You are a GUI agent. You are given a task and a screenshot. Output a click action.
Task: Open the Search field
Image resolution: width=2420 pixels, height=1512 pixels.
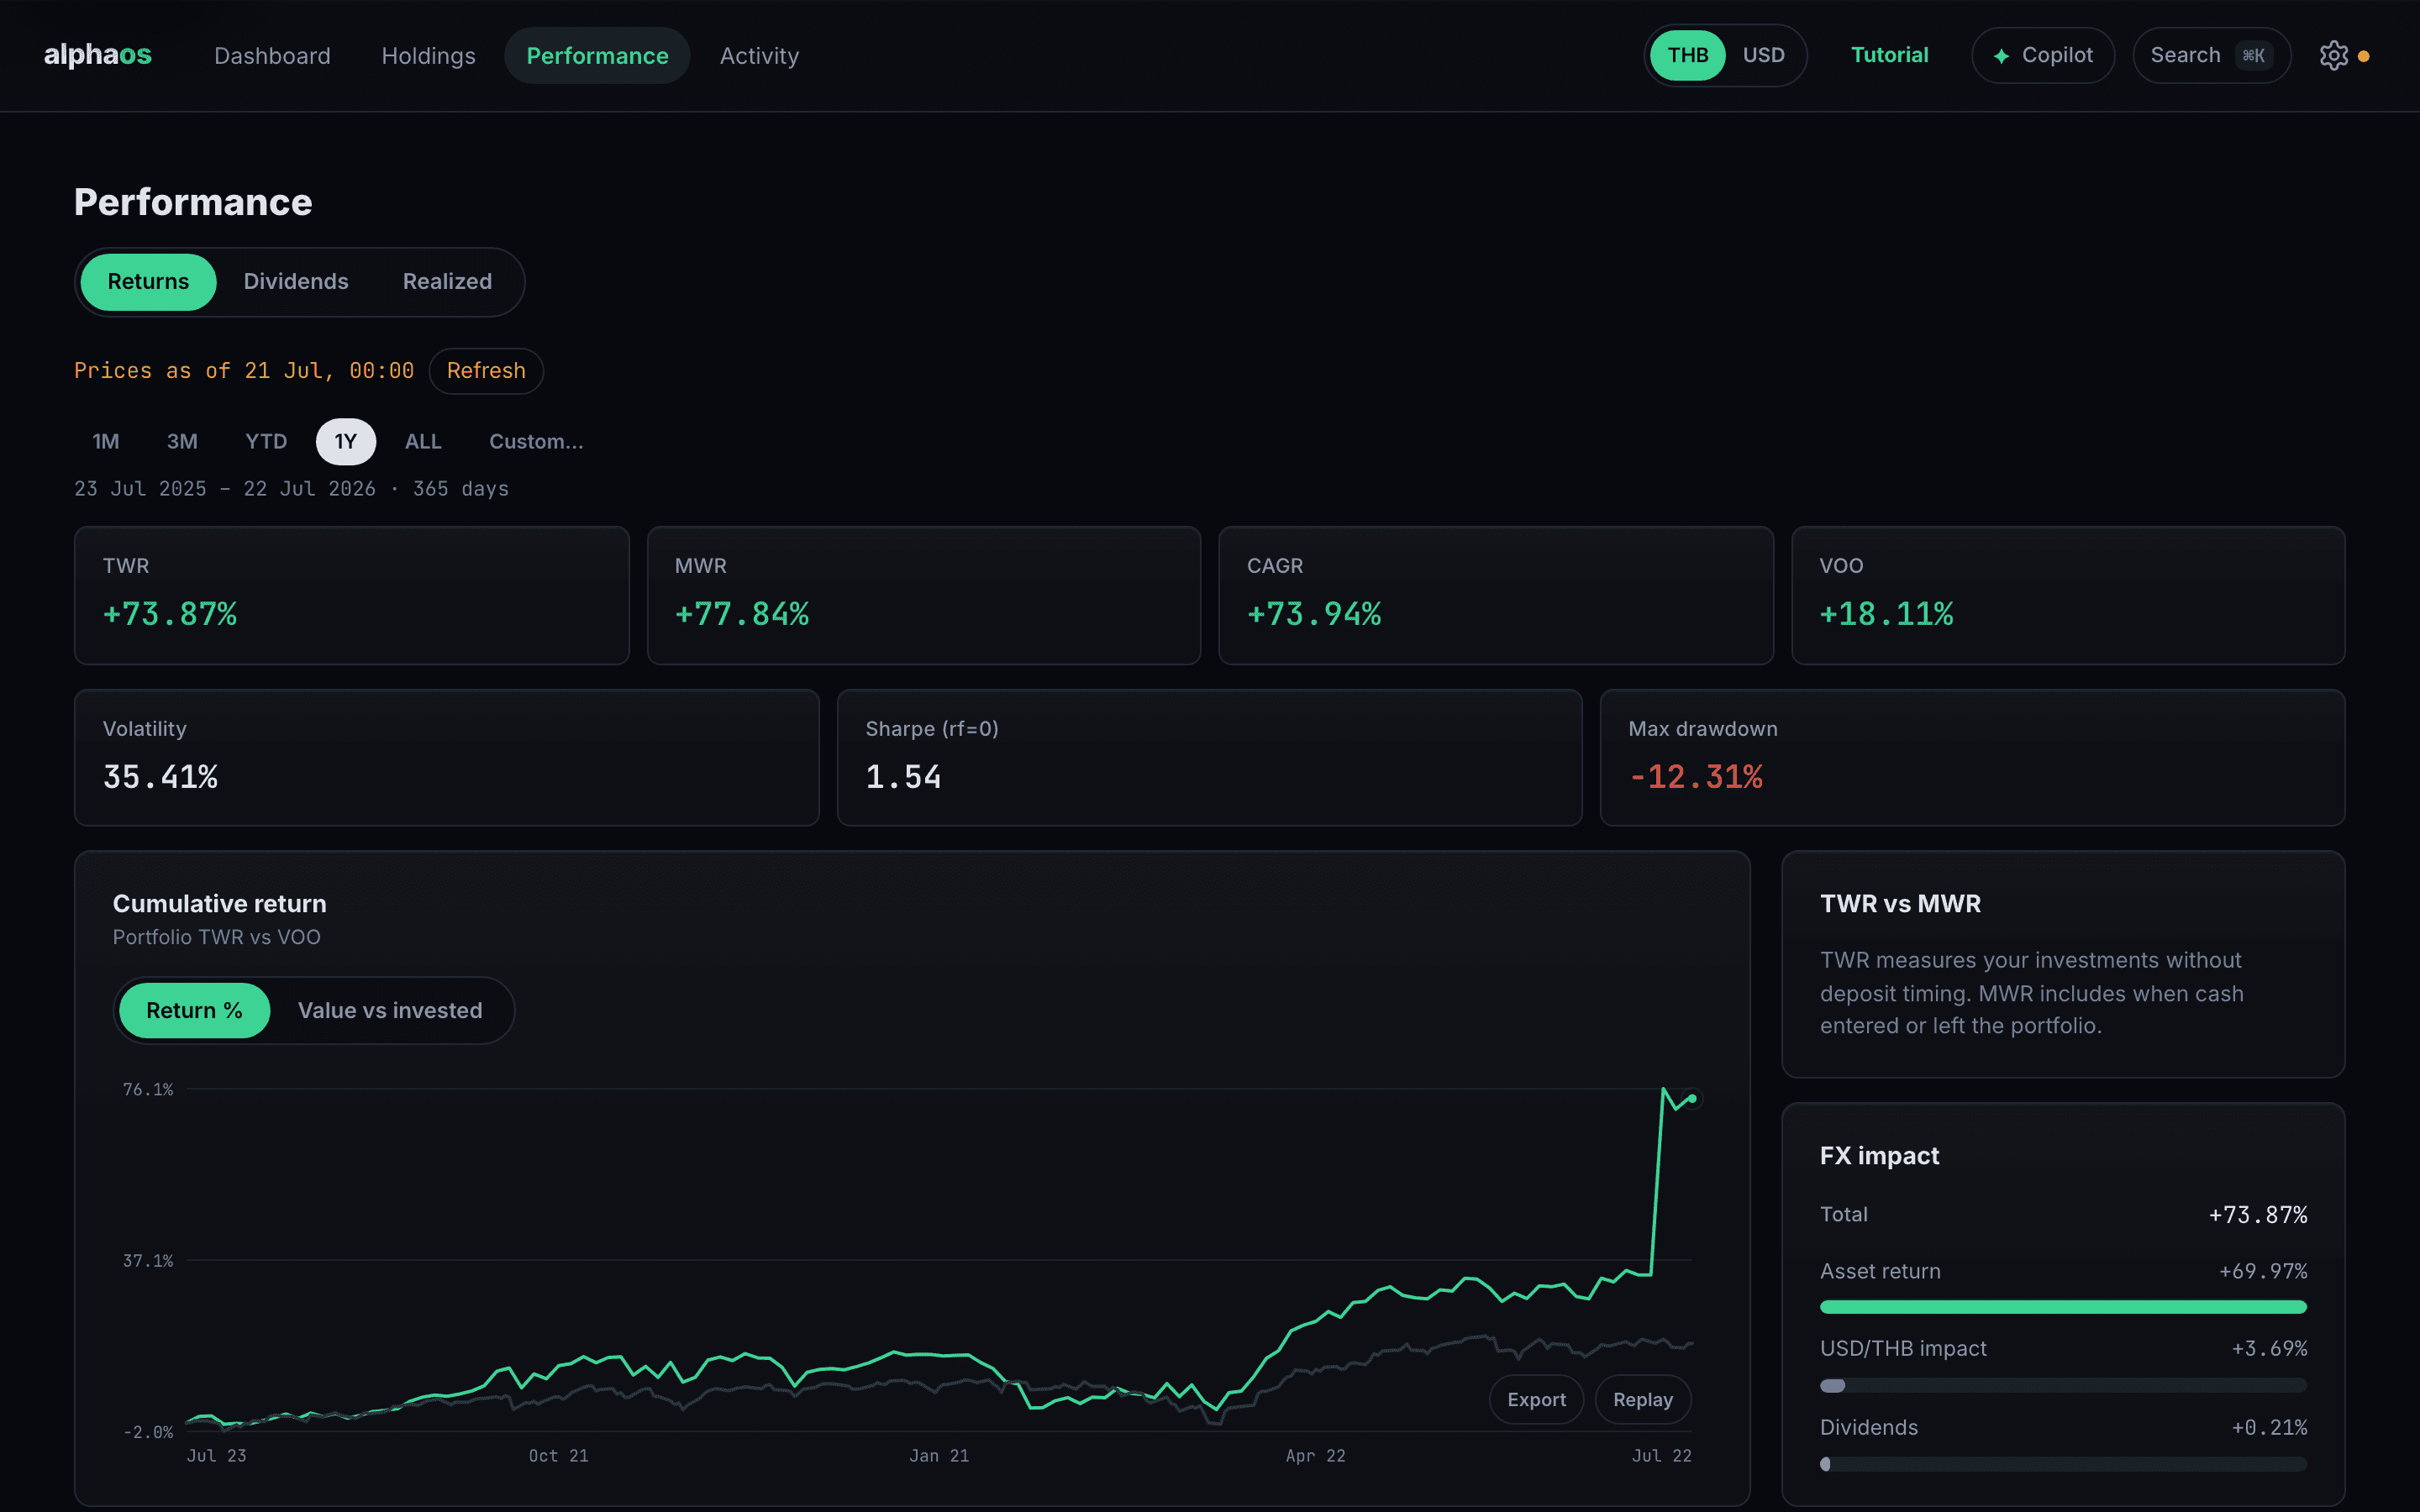[2211, 55]
